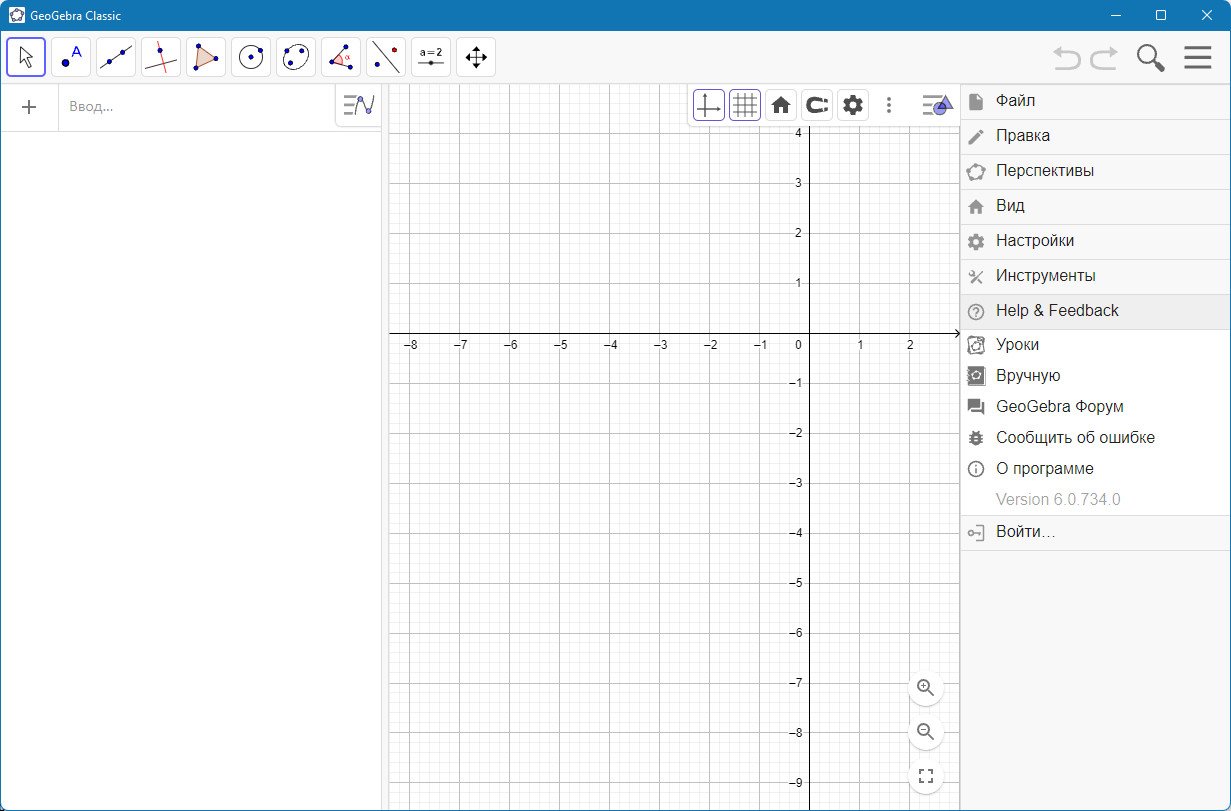
Task: Enter fullscreen mode button
Action: [926, 776]
